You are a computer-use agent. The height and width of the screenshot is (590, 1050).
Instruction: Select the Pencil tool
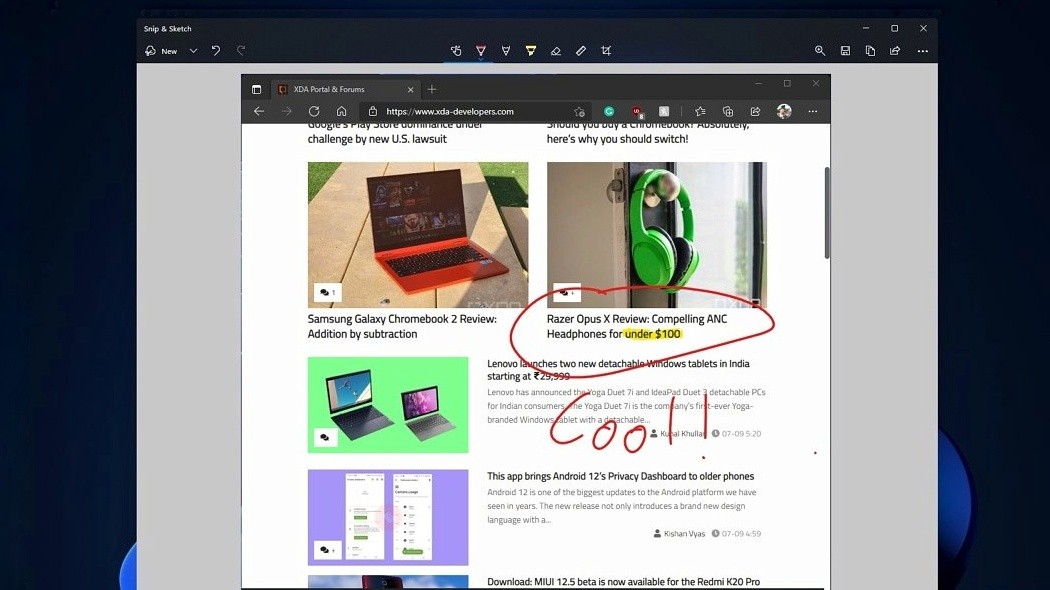(x=506, y=51)
